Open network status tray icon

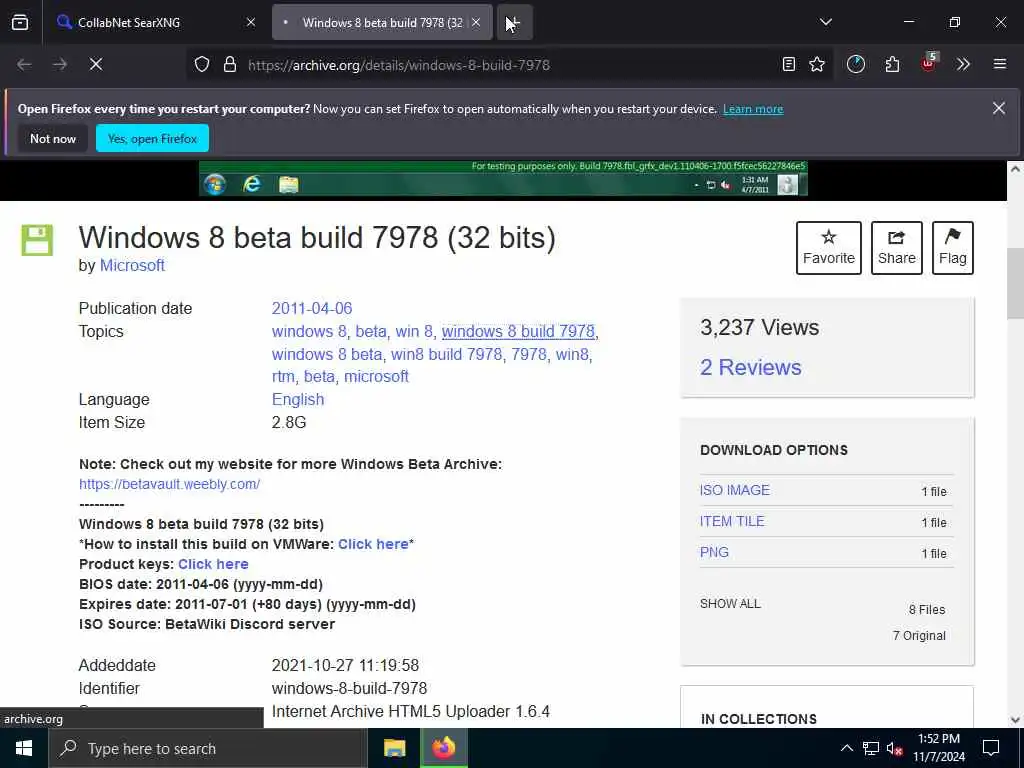[871, 748]
